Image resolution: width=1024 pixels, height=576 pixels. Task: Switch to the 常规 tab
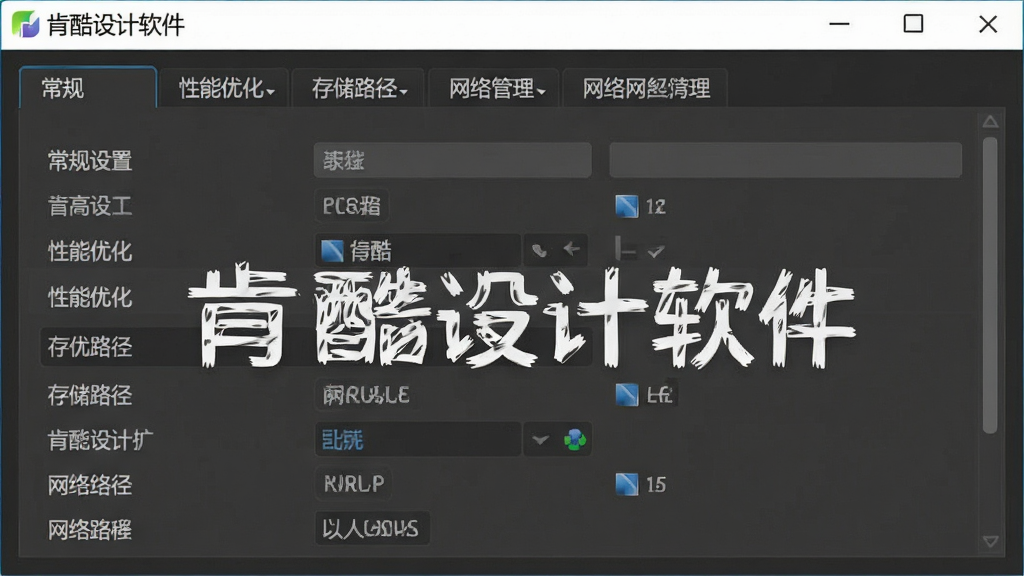(88, 88)
